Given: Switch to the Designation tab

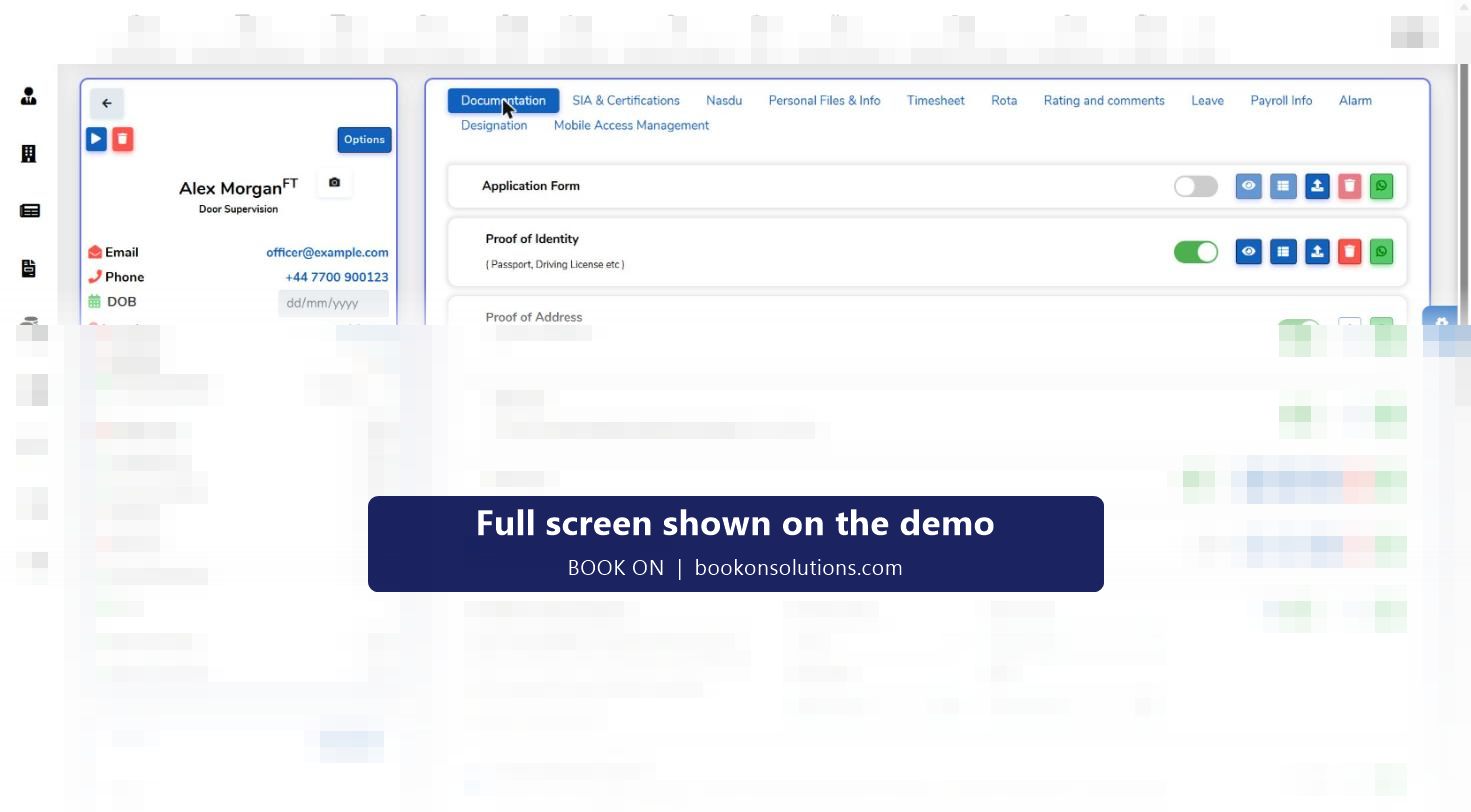Looking at the screenshot, I should coord(494,125).
